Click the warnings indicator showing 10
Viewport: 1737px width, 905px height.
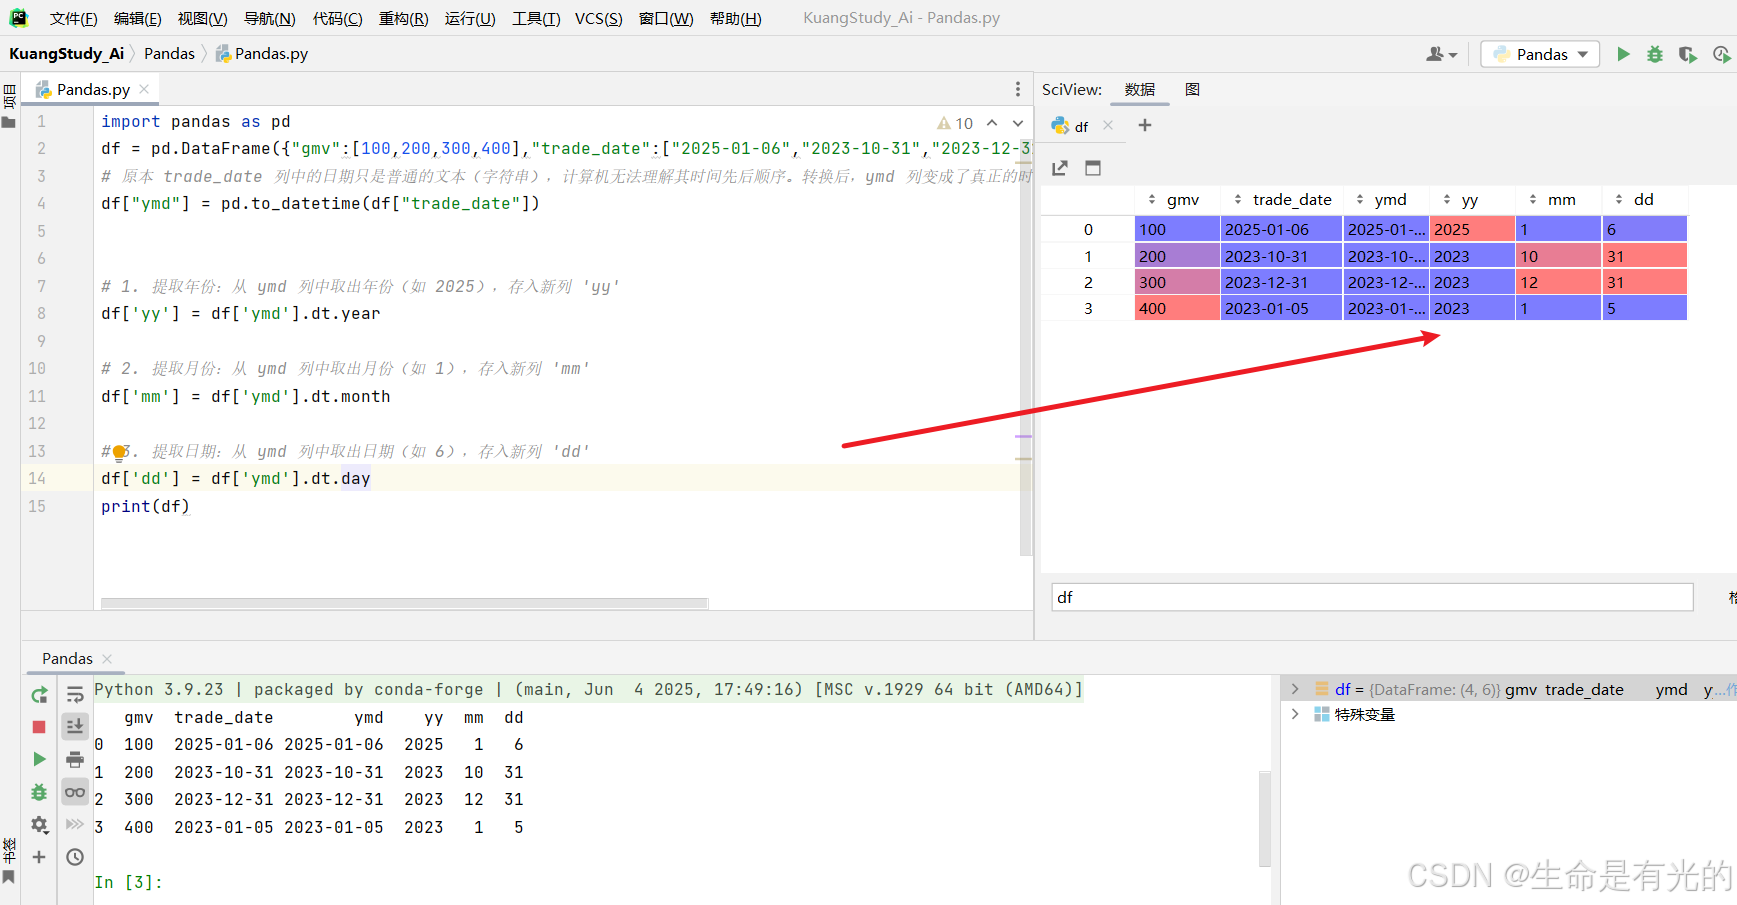coord(955,123)
